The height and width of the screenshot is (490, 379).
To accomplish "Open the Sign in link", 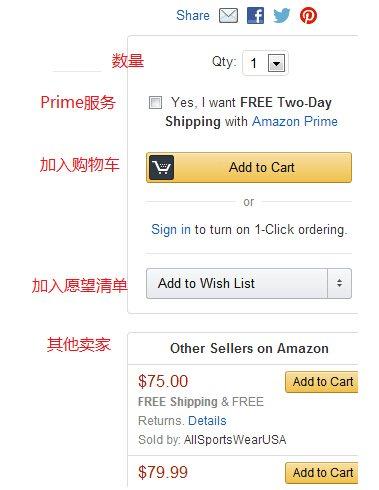I will [x=171, y=230].
